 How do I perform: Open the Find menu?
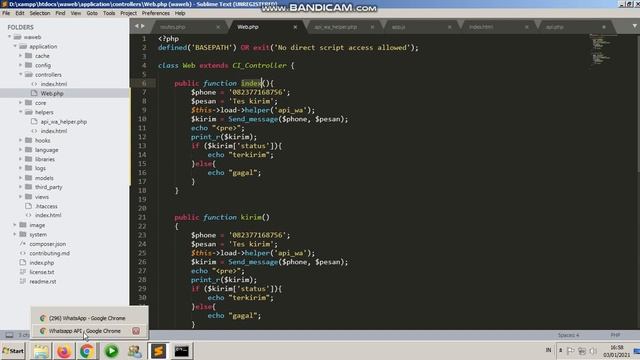pyautogui.click(x=60, y=13)
